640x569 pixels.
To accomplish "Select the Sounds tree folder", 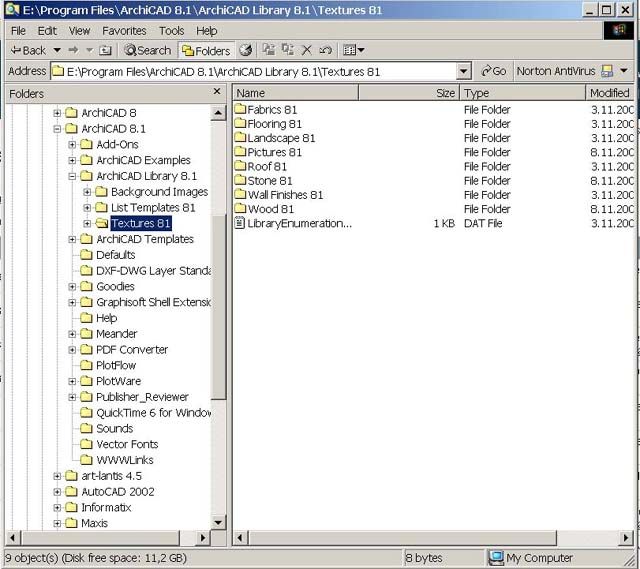I will coord(114,429).
